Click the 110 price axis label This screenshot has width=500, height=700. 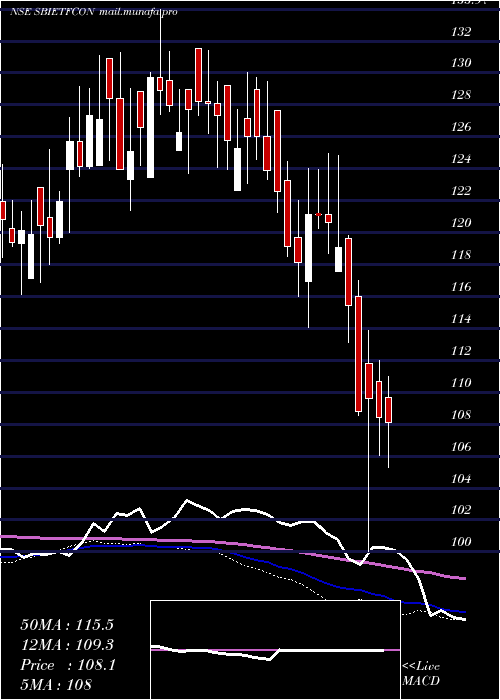coord(461,383)
